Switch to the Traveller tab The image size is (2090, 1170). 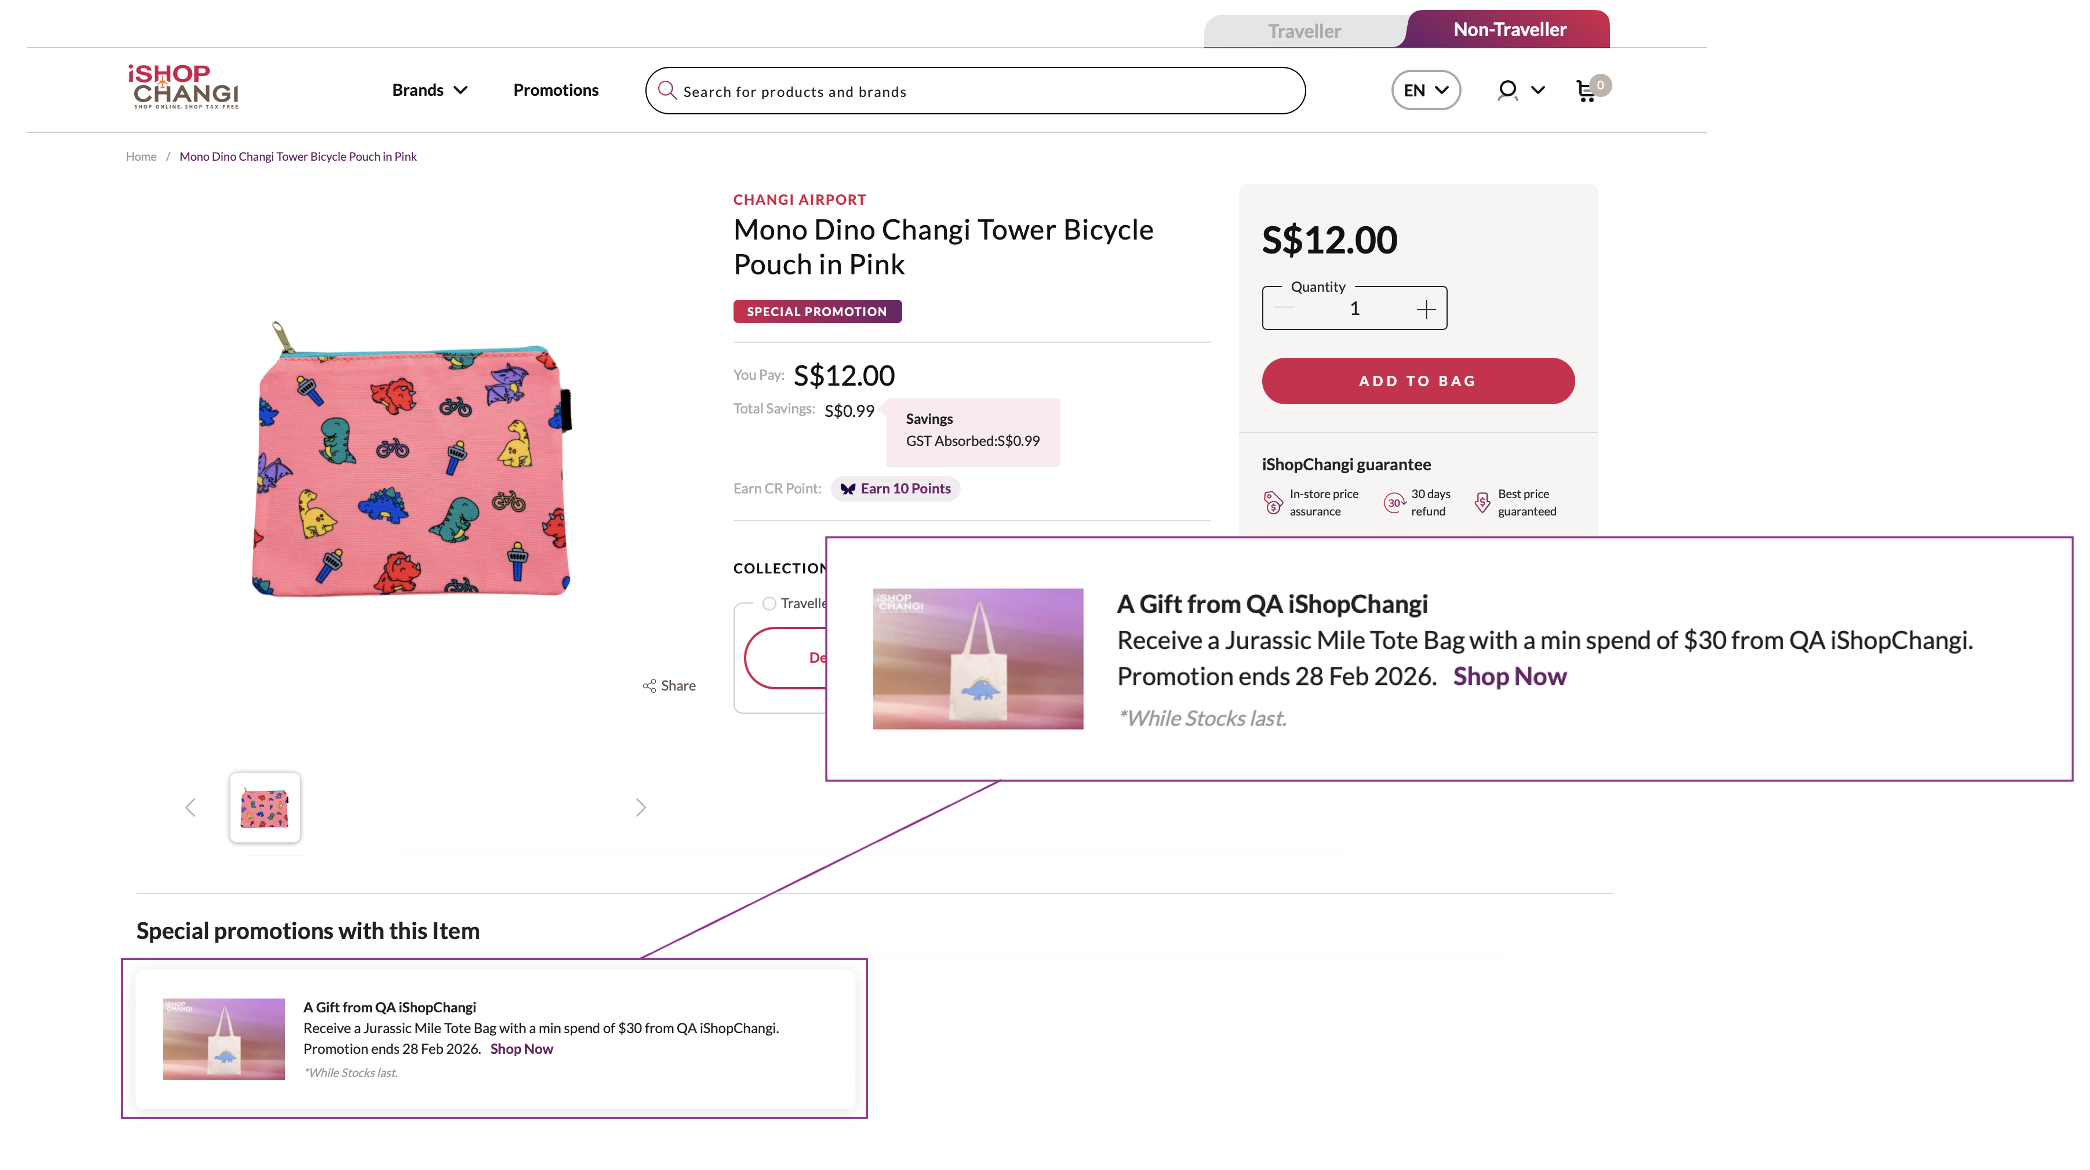pos(1304,31)
